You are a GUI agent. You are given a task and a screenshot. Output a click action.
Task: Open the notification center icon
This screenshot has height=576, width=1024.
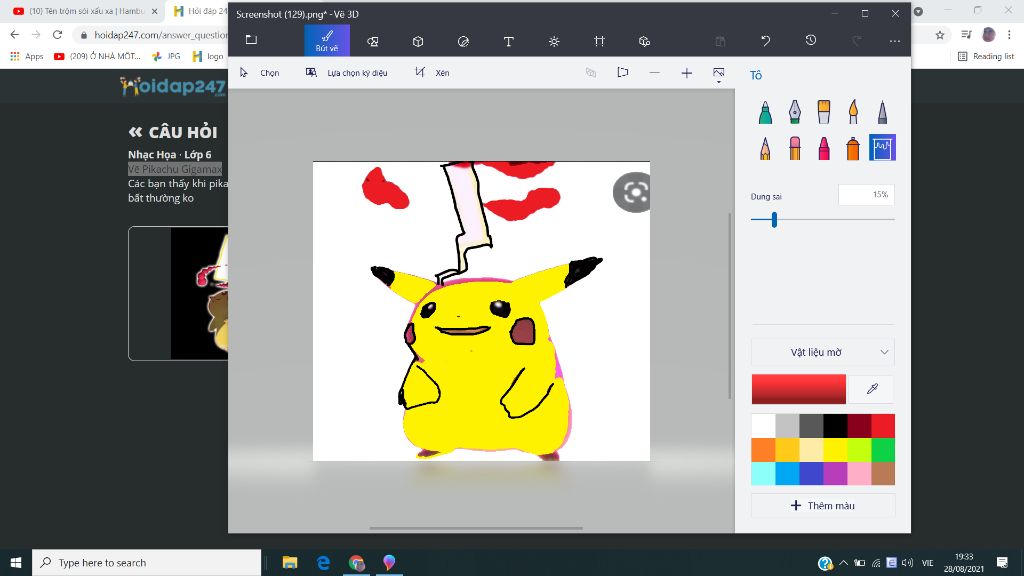pyautogui.click(x=1002, y=562)
